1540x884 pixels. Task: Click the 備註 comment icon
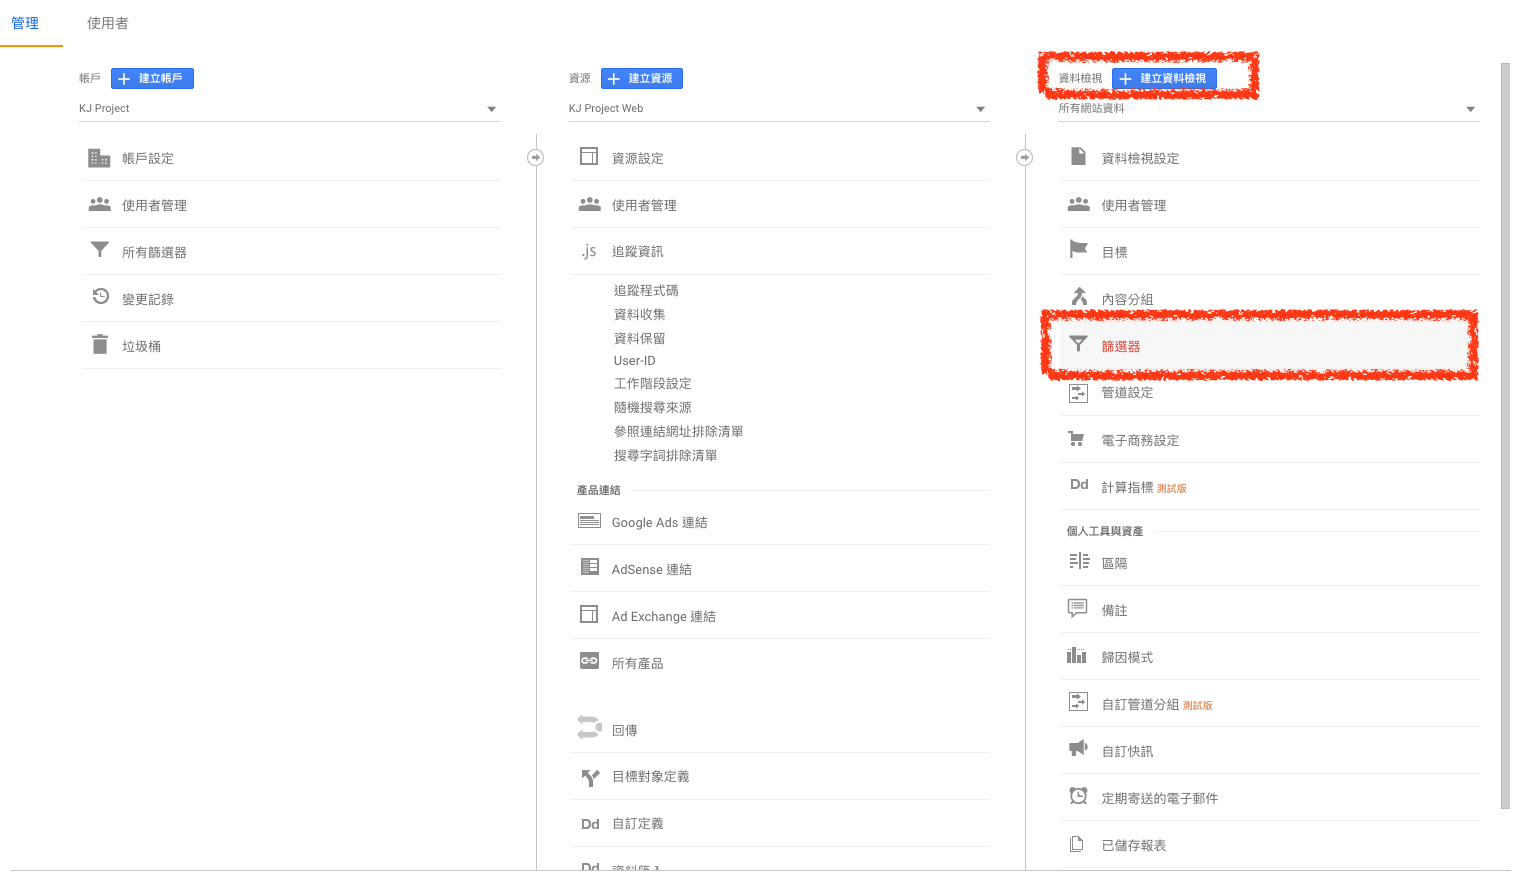click(1078, 608)
